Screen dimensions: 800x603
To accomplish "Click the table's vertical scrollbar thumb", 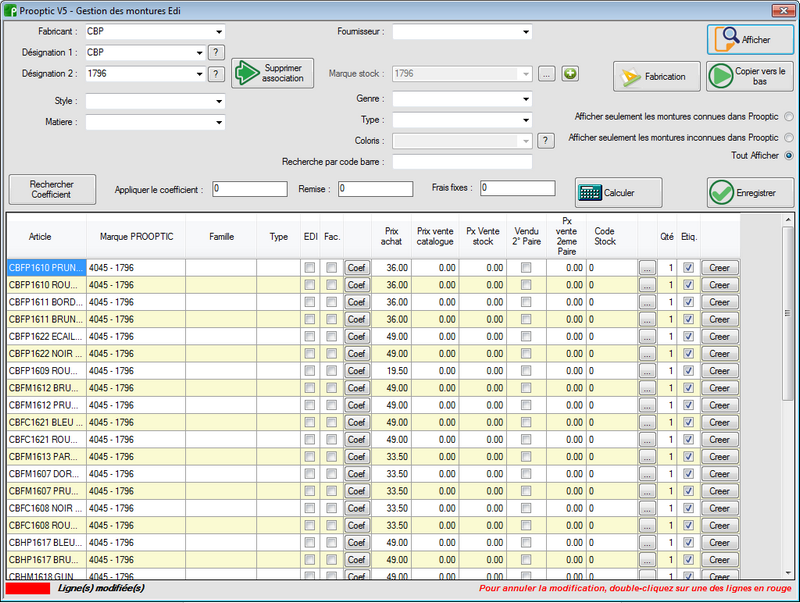I will point(788,314).
